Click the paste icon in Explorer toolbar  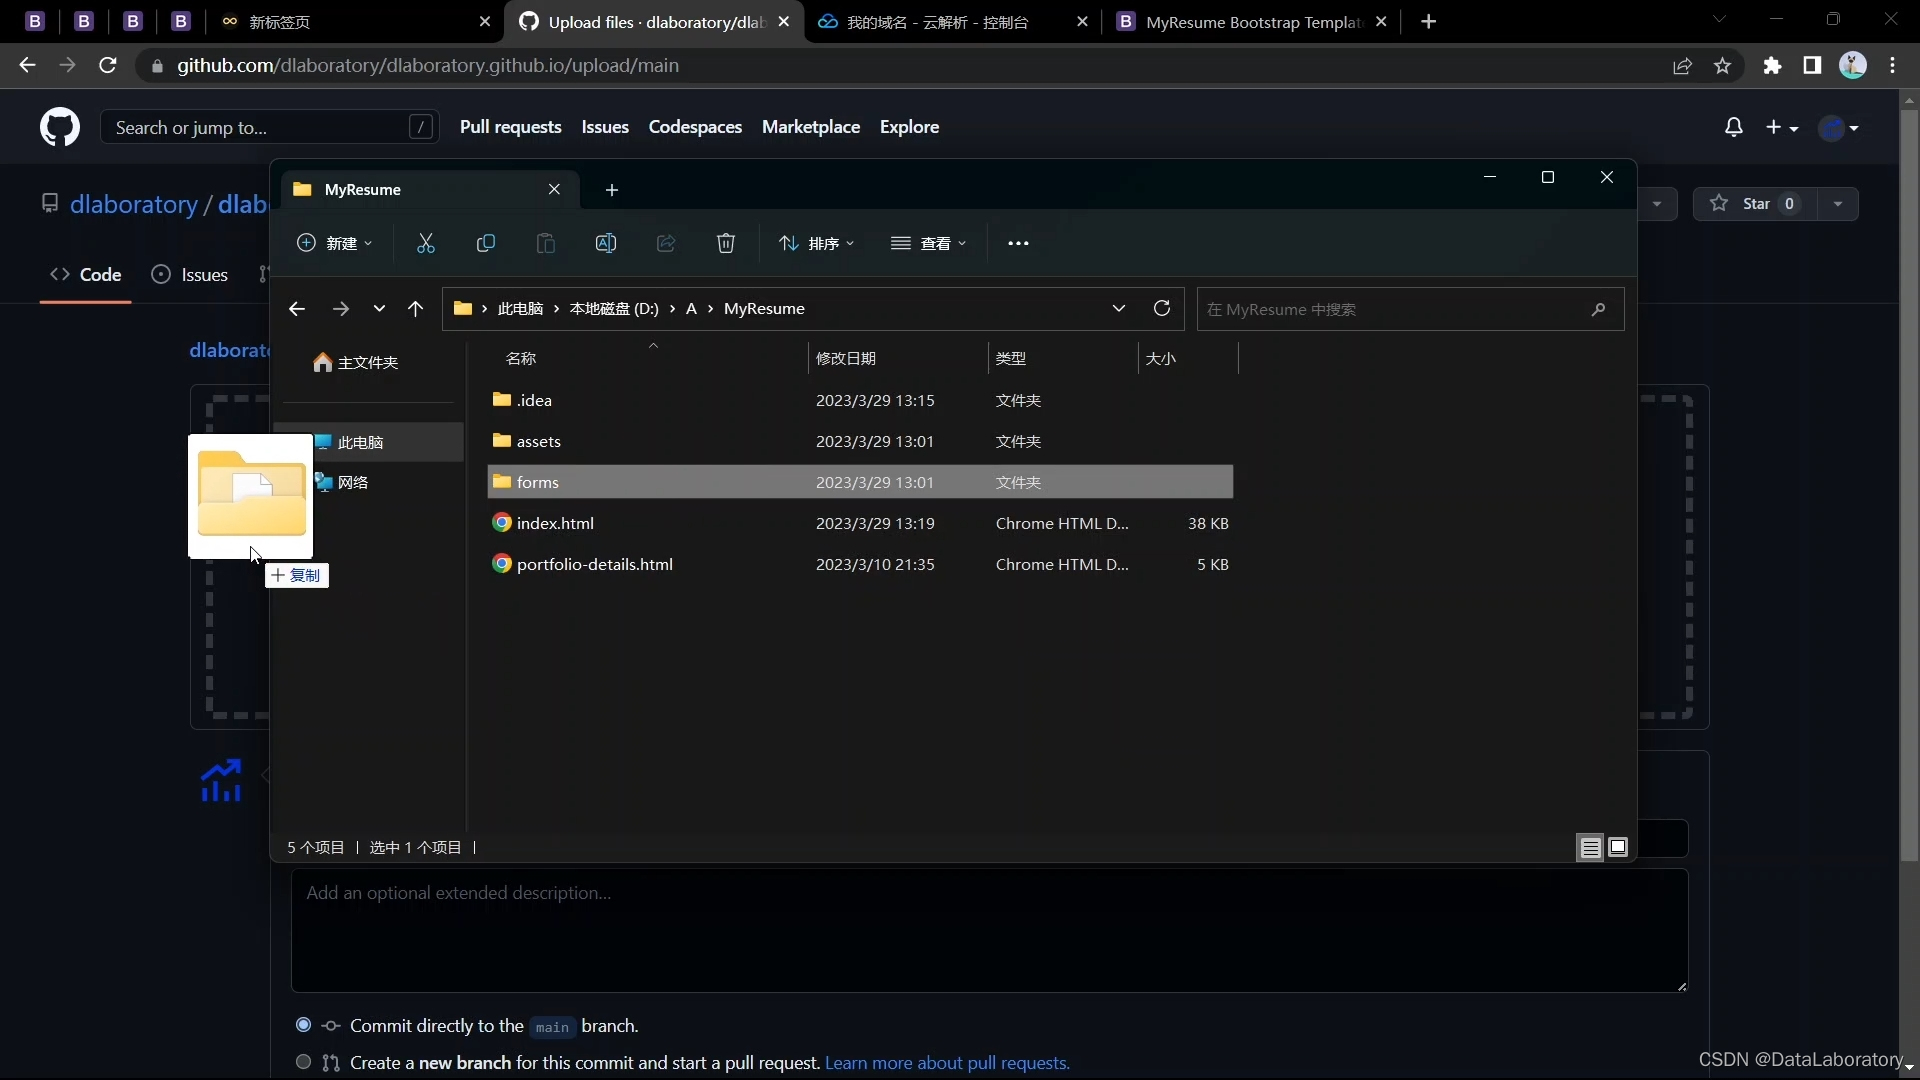coord(546,243)
